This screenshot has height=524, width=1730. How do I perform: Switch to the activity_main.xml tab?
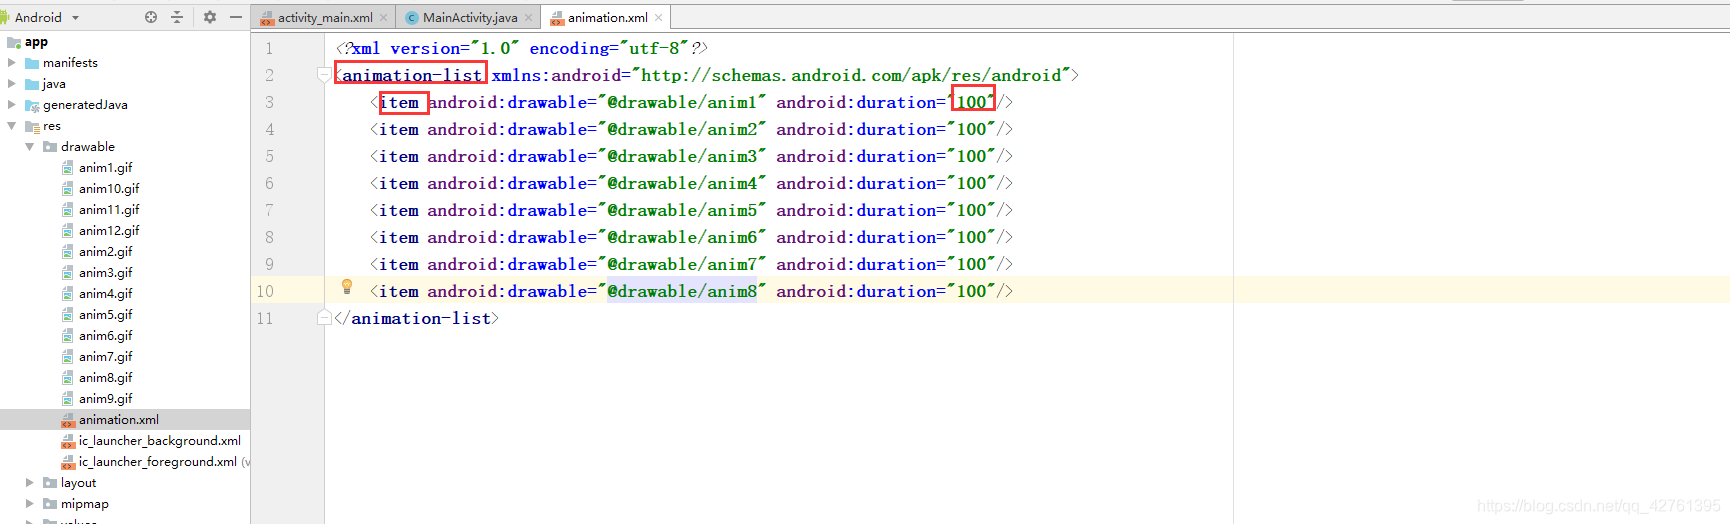tap(324, 18)
